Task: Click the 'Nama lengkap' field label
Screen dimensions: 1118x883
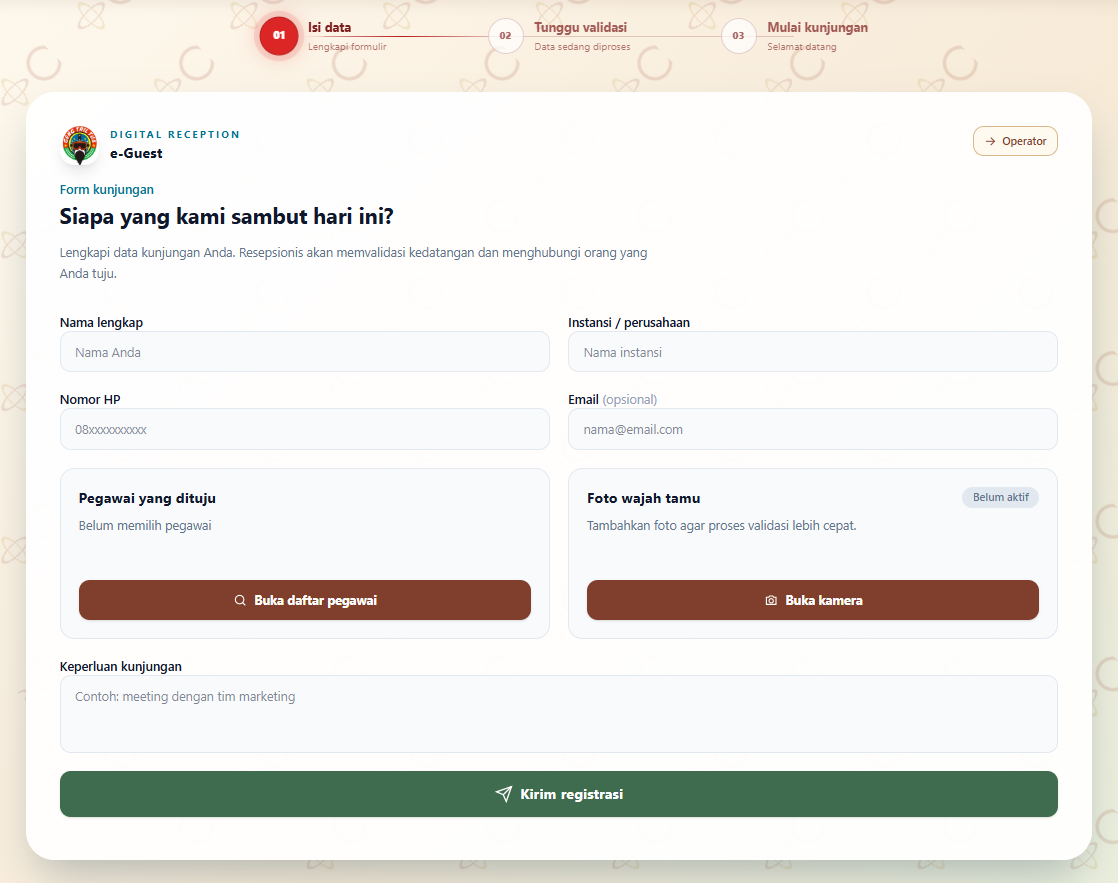Action: [x=101, y=322]
